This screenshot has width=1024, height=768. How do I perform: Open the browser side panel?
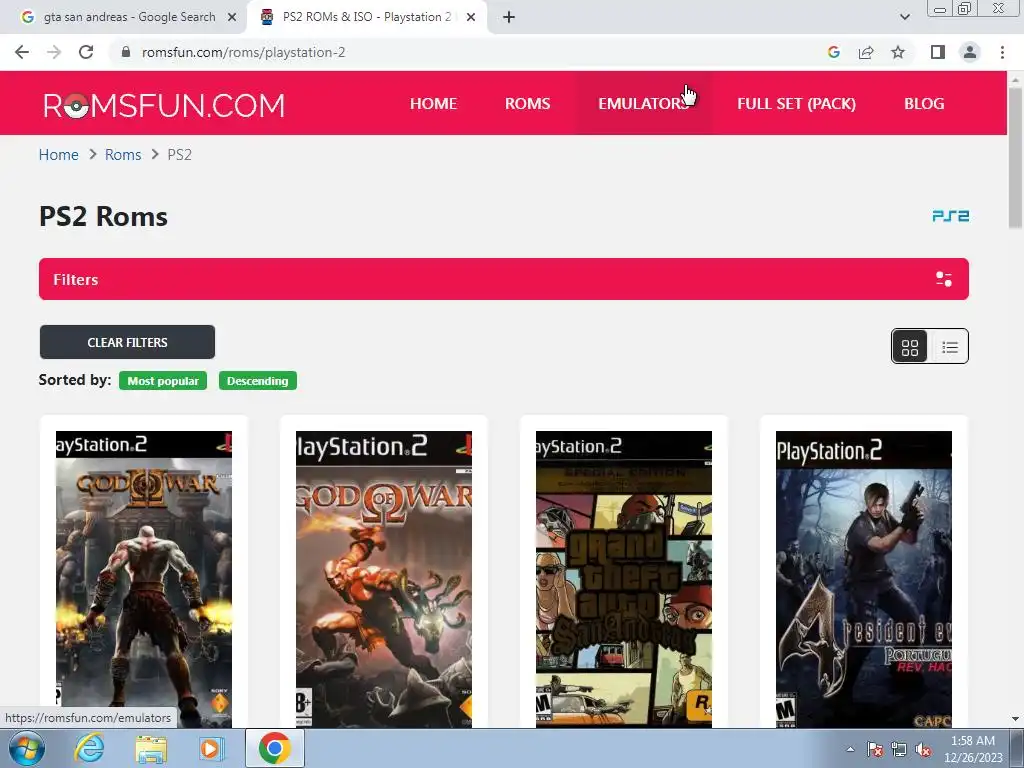(938, 52)
